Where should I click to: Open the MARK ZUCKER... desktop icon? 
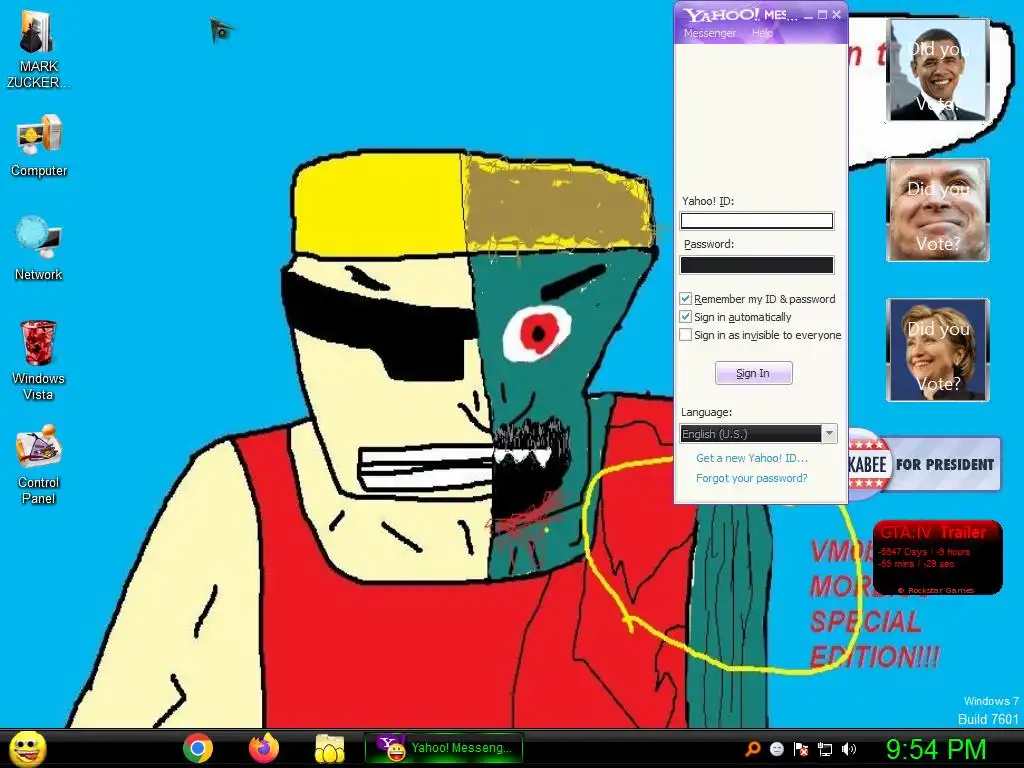[38, 48]
